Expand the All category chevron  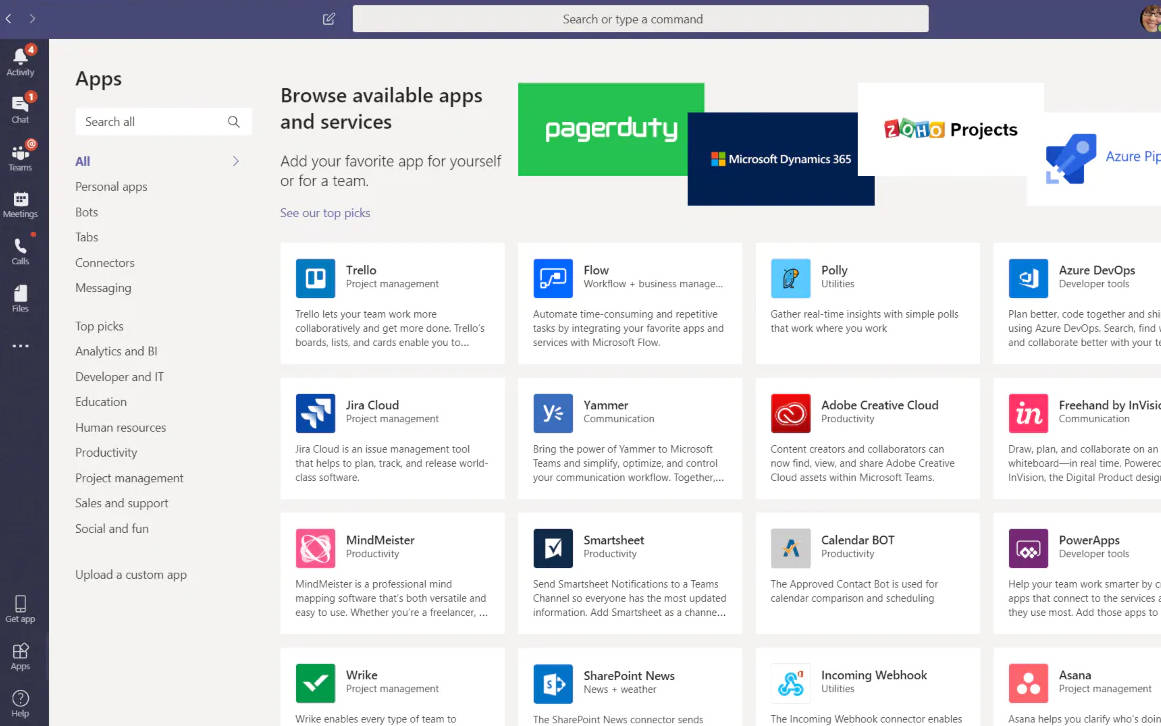pos(236,161)
